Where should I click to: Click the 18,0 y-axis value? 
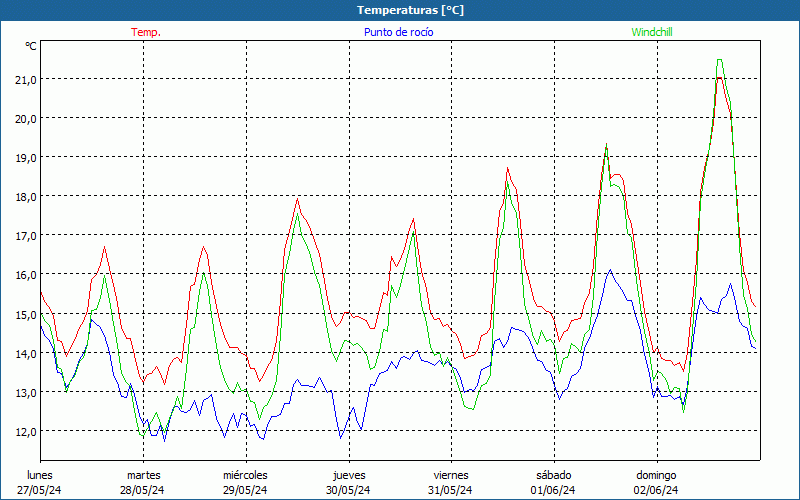pos(26,196)
